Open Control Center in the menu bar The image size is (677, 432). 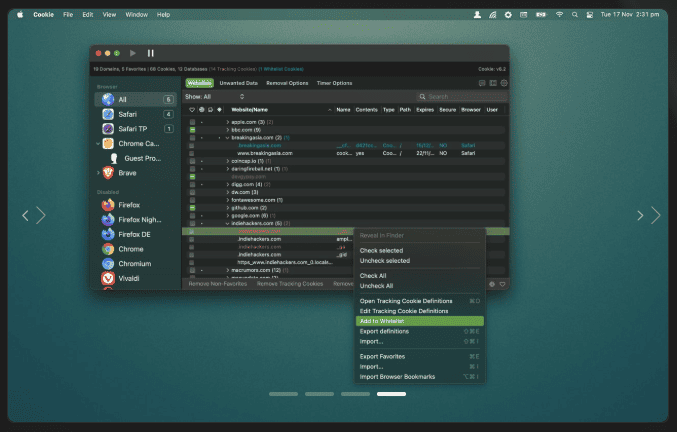(589, 15)
